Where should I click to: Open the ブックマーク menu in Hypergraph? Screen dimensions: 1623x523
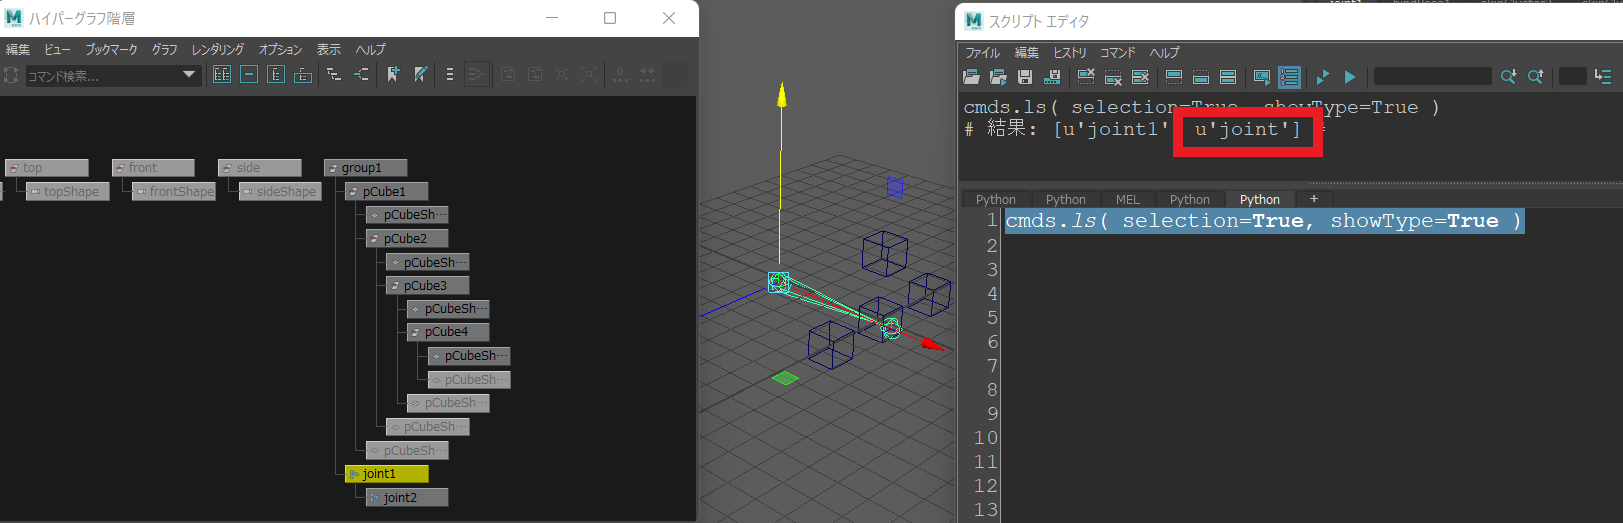click(111, 49)
